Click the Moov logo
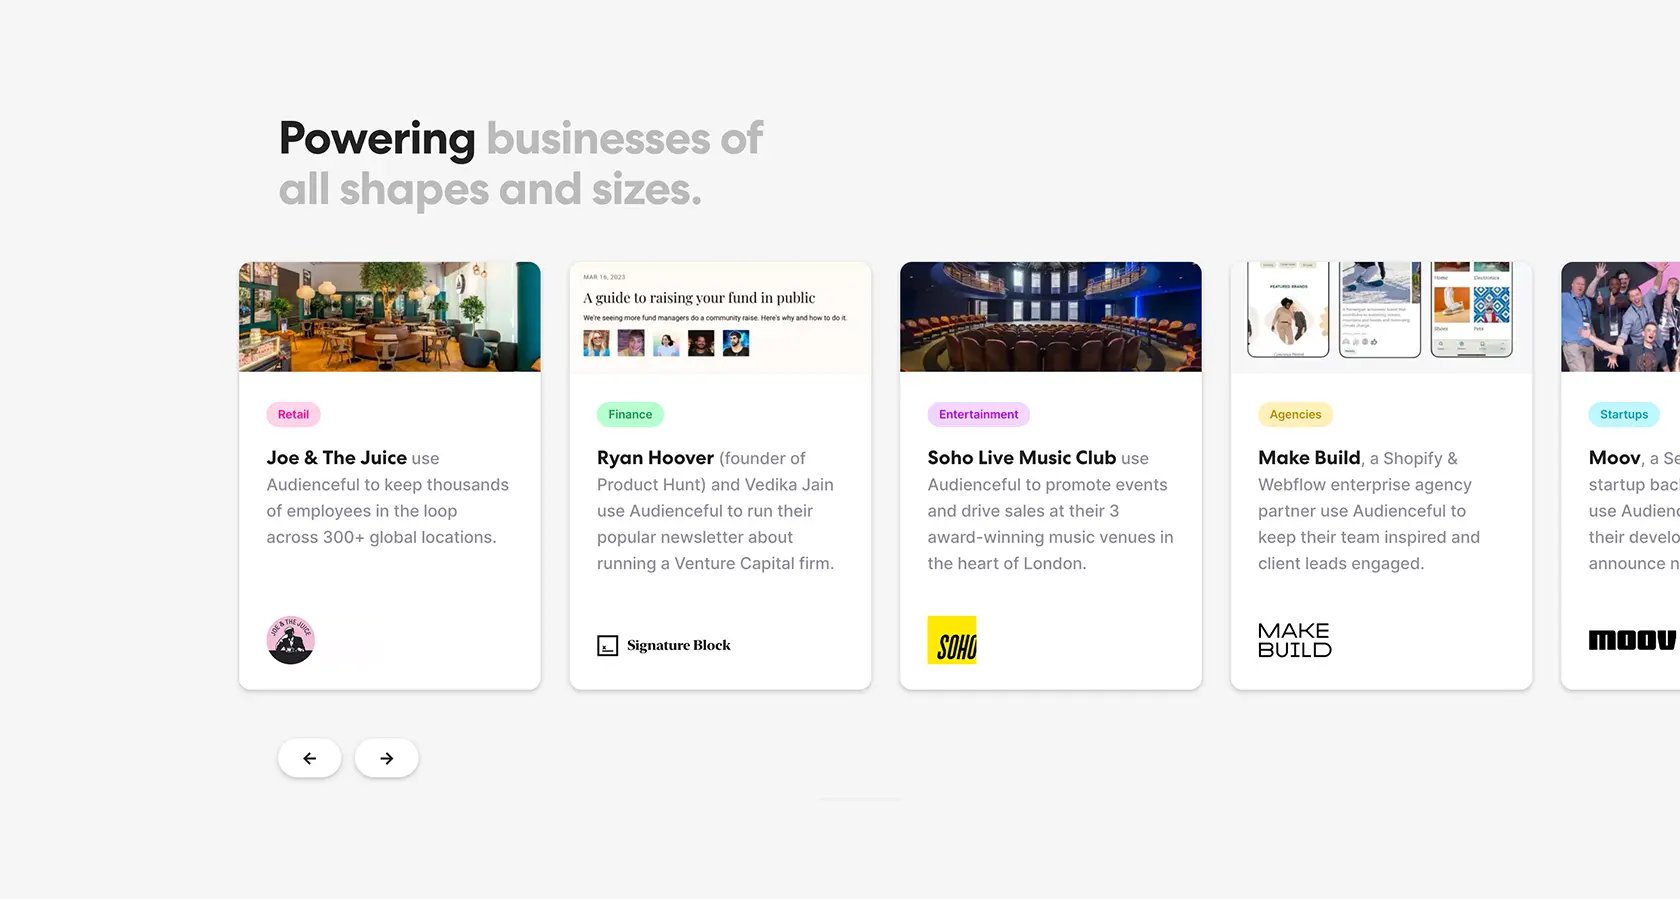Image resolution: width=1680 pixels, height=899 pixels. 1633,640
